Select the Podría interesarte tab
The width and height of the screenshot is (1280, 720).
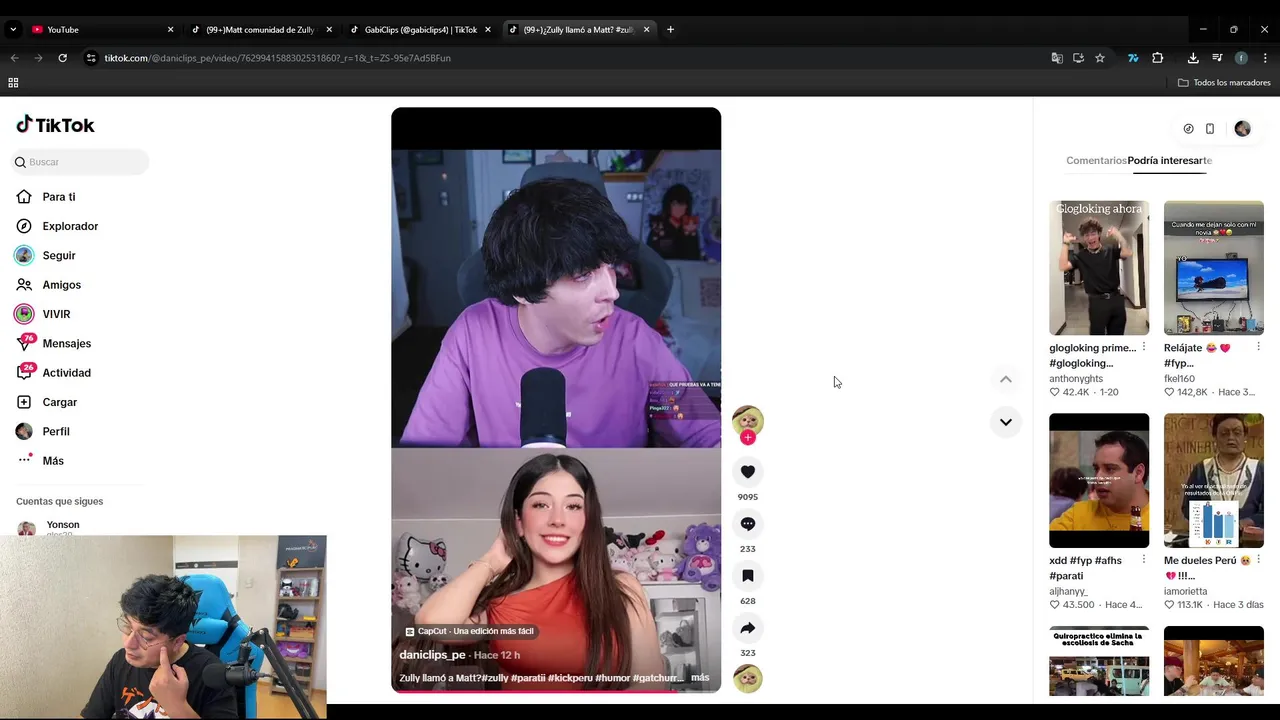pyautogui.click(x=1169, y=161)
